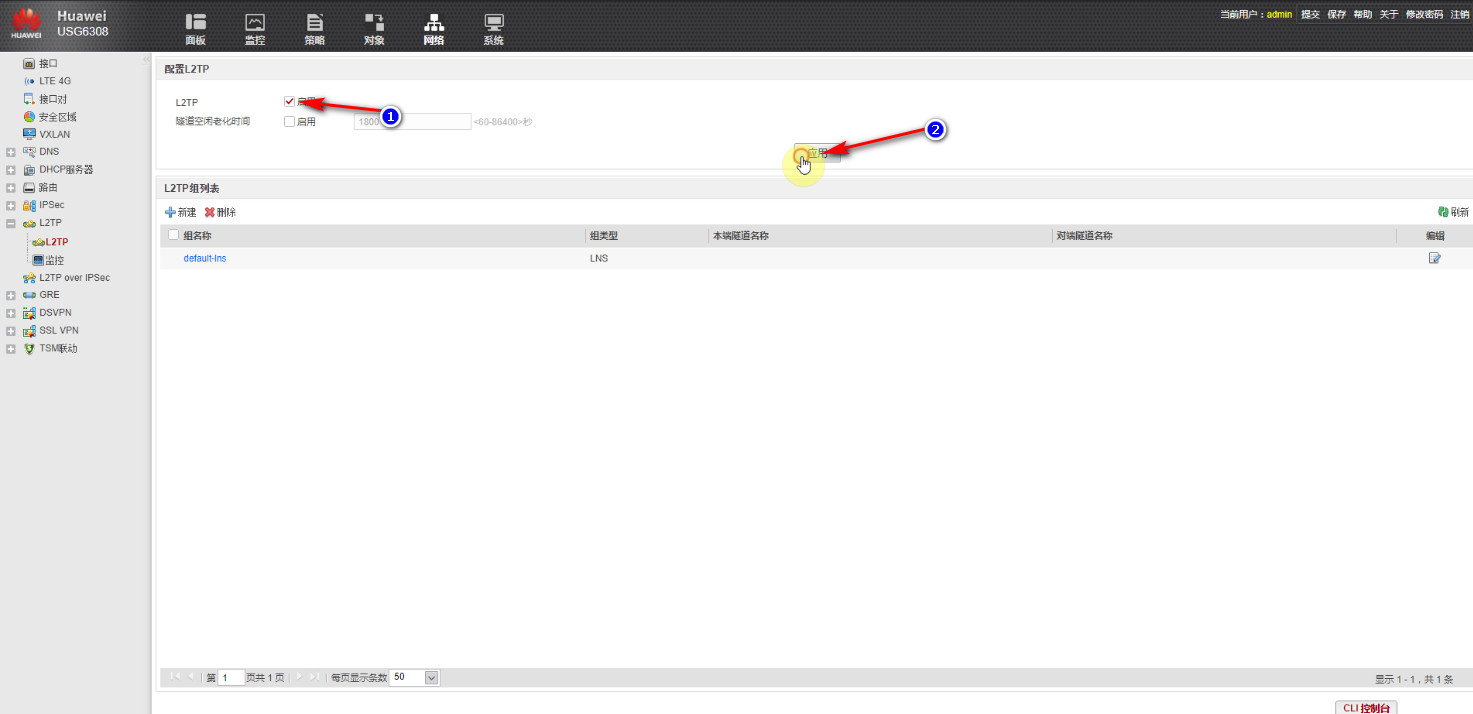Open the CLI控制台 console button
This screenshot has width=1473, height=714.
click(1366, 707)
